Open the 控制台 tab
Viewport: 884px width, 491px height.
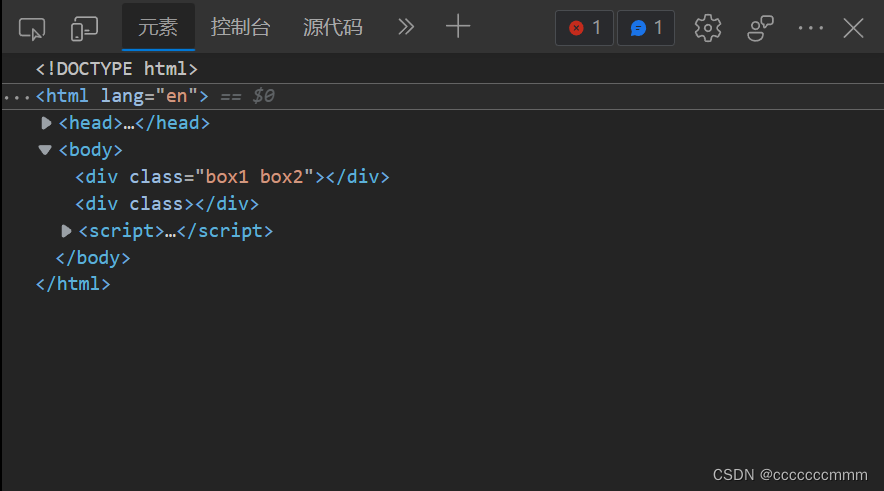tap(241, 27)
